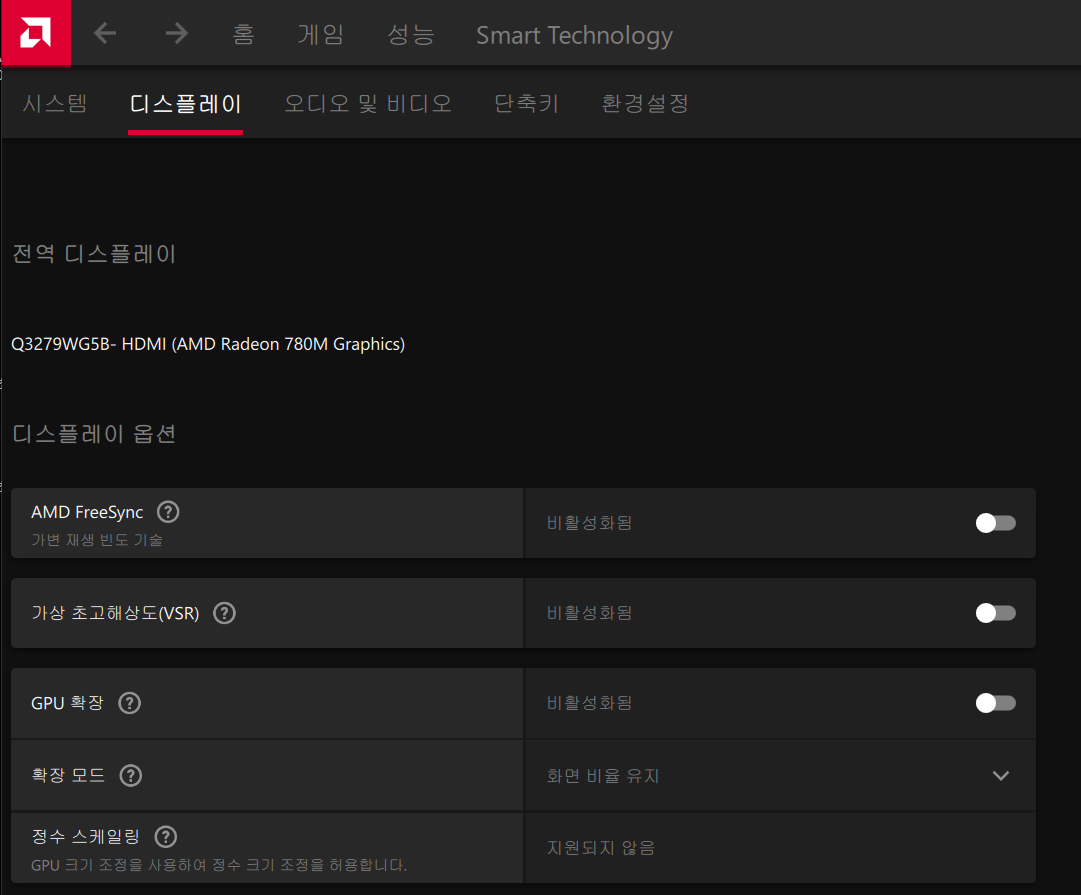Viewport: 1081px width, 895px height.
Task: Click the AMD FreeSync label
Action: [87, 512]
